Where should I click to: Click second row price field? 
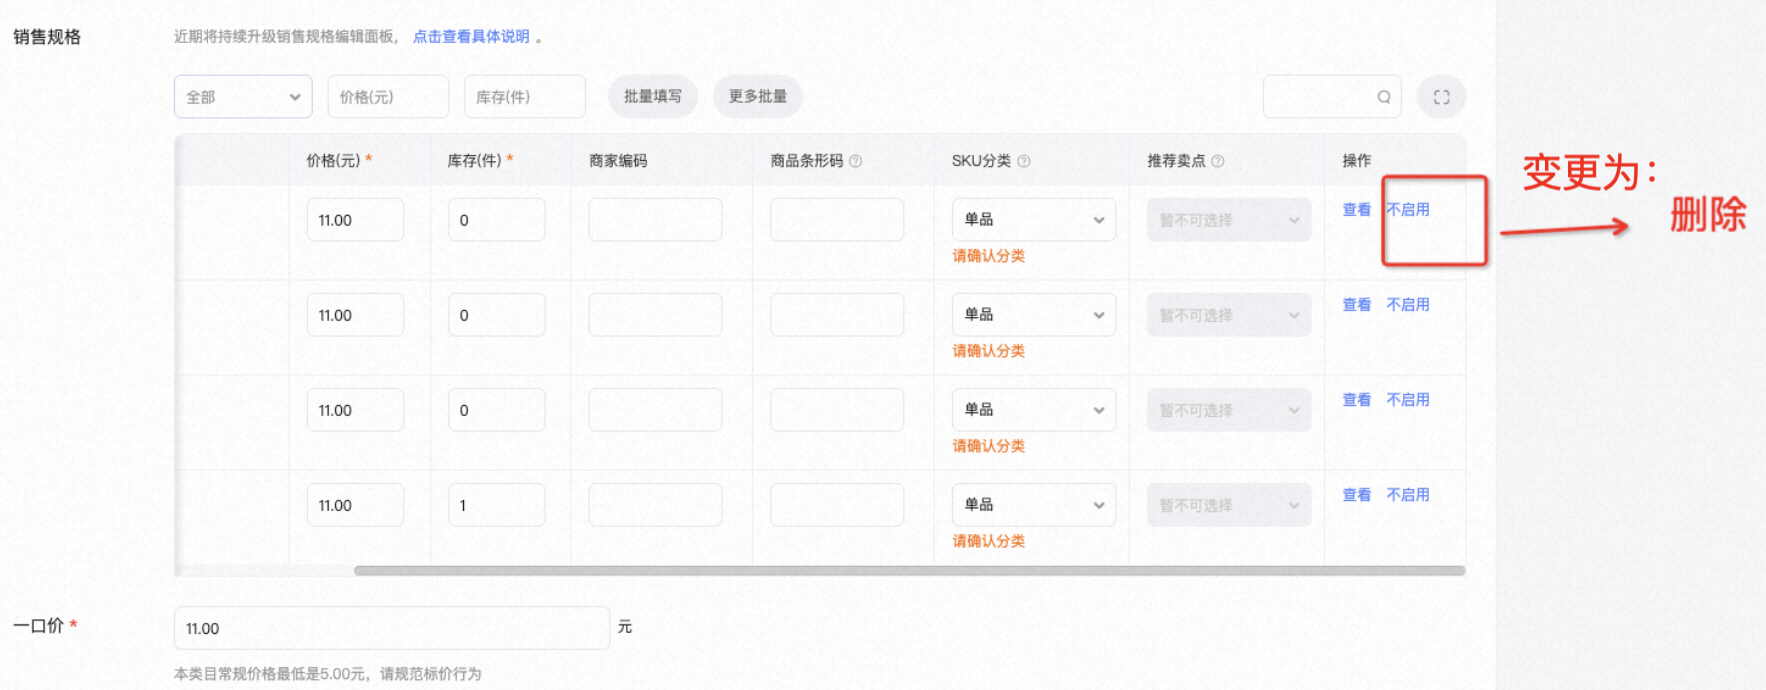355,314
